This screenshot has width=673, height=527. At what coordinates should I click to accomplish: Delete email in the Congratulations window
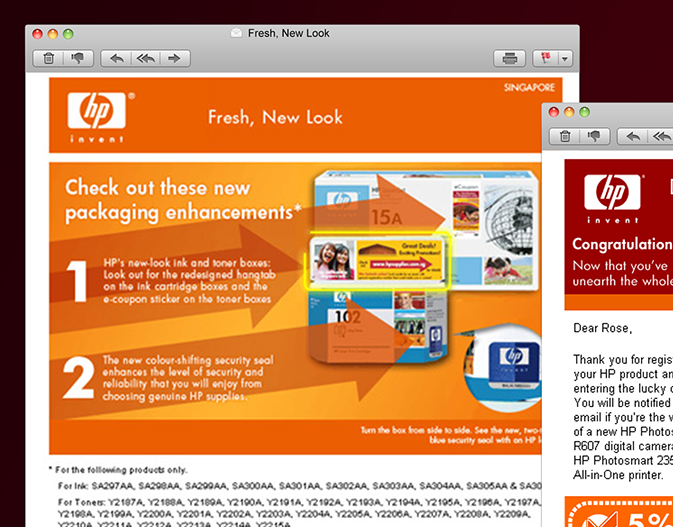565,136
